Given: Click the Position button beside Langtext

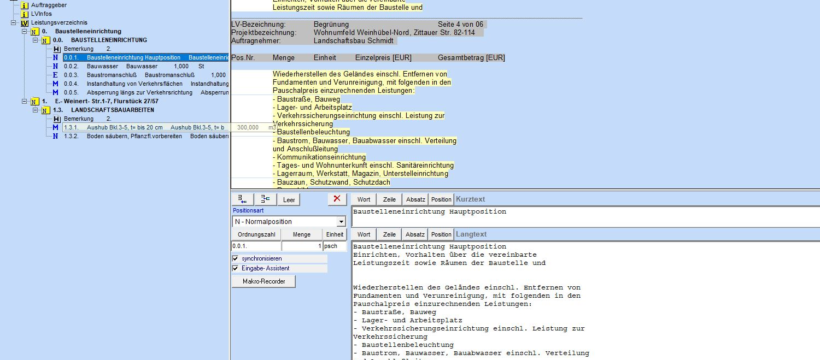Looking at the screenshot, I should pos(441,234).
